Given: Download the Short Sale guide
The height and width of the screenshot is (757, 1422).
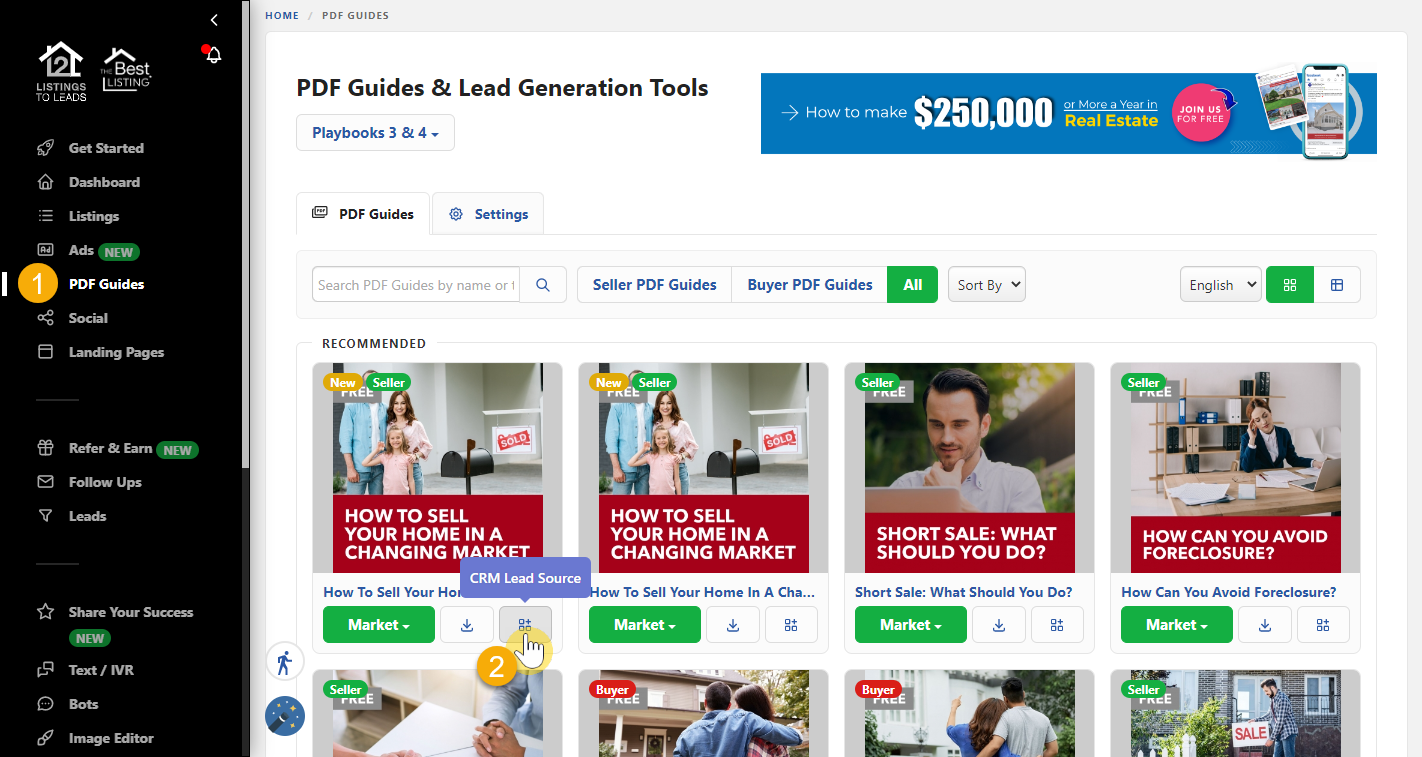Looking at the screenshot, I should (998, 625).
